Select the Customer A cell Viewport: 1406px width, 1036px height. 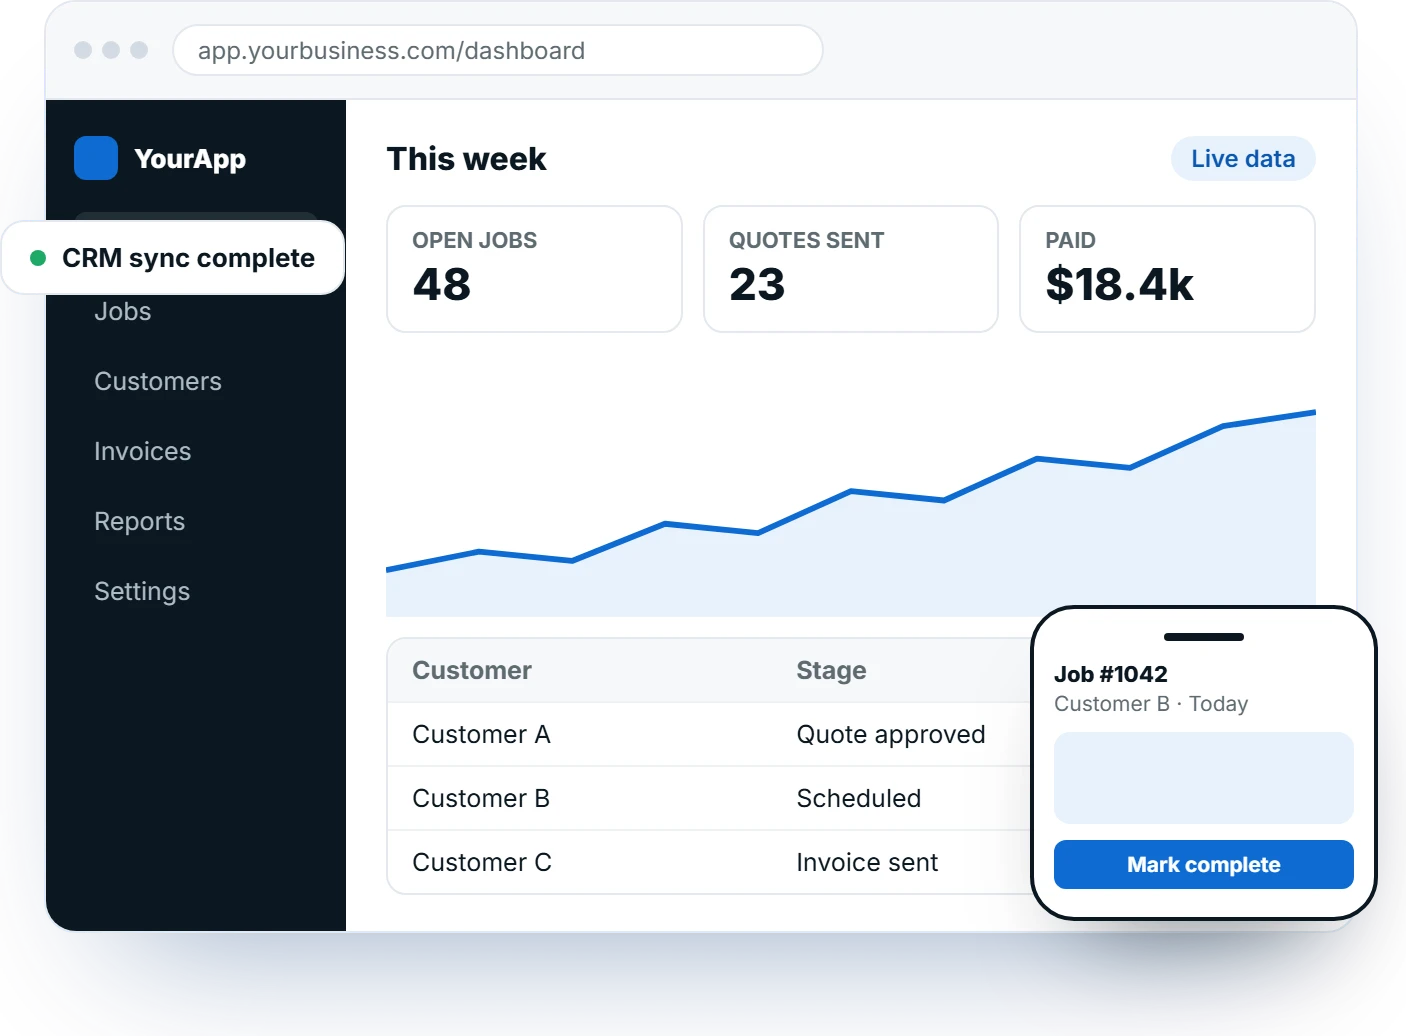[481, 734]
